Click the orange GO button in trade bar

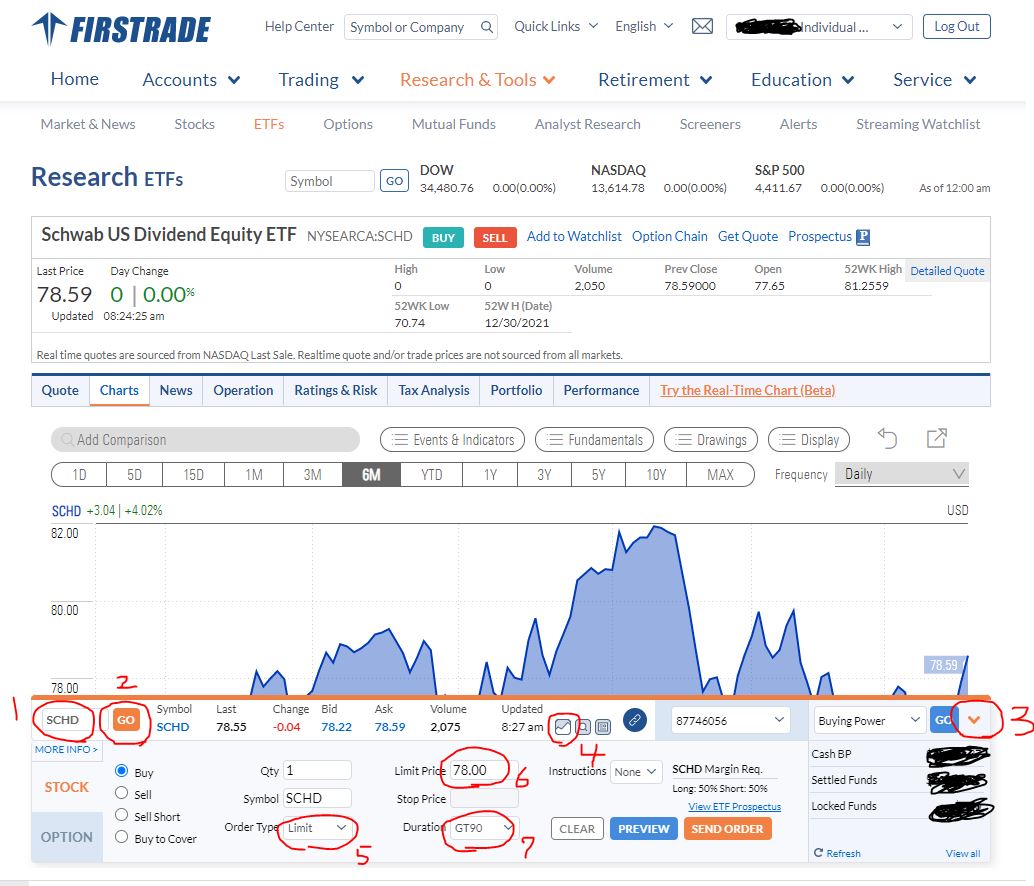click(x=126, y=720)
